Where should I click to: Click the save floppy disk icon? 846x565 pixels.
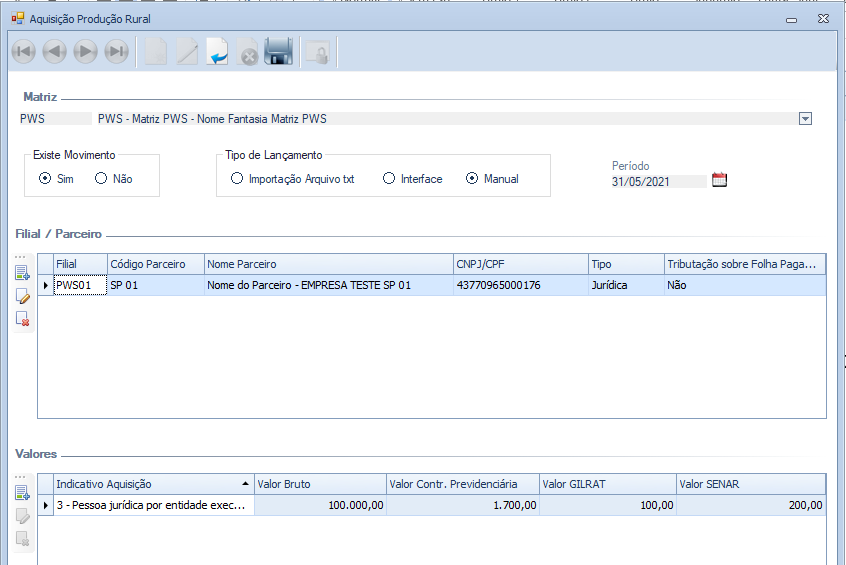[278, 52]
